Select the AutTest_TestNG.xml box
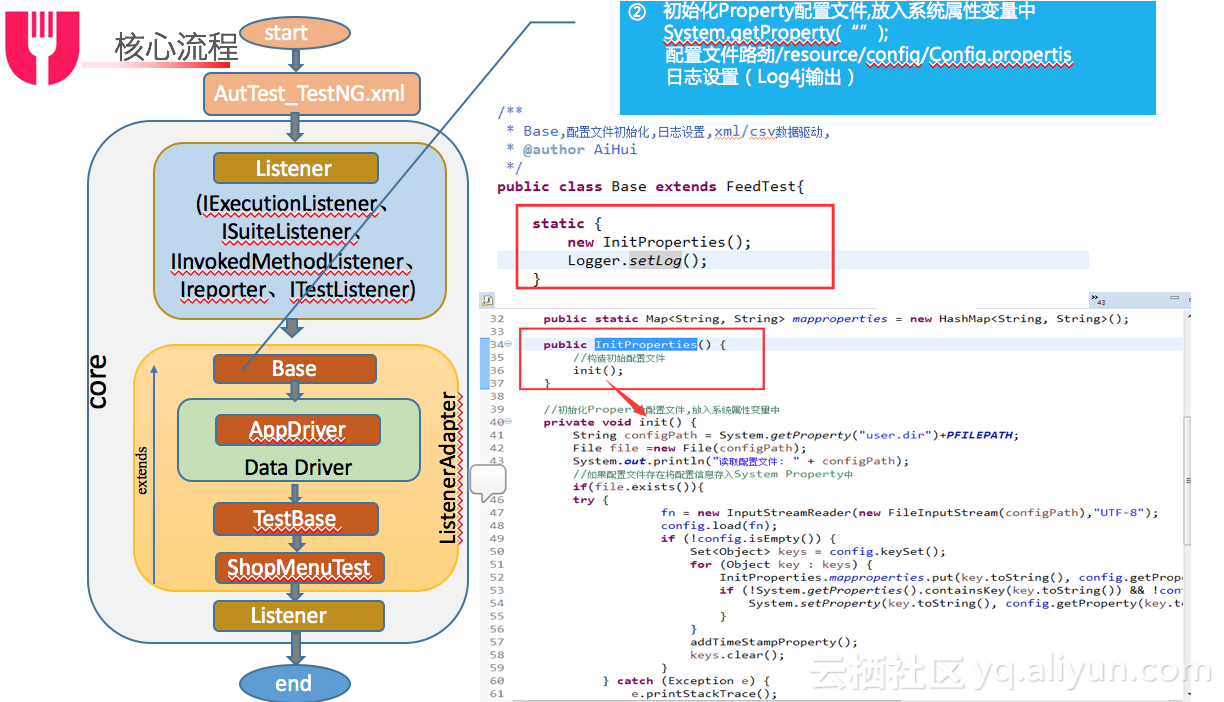 [310, 94]
